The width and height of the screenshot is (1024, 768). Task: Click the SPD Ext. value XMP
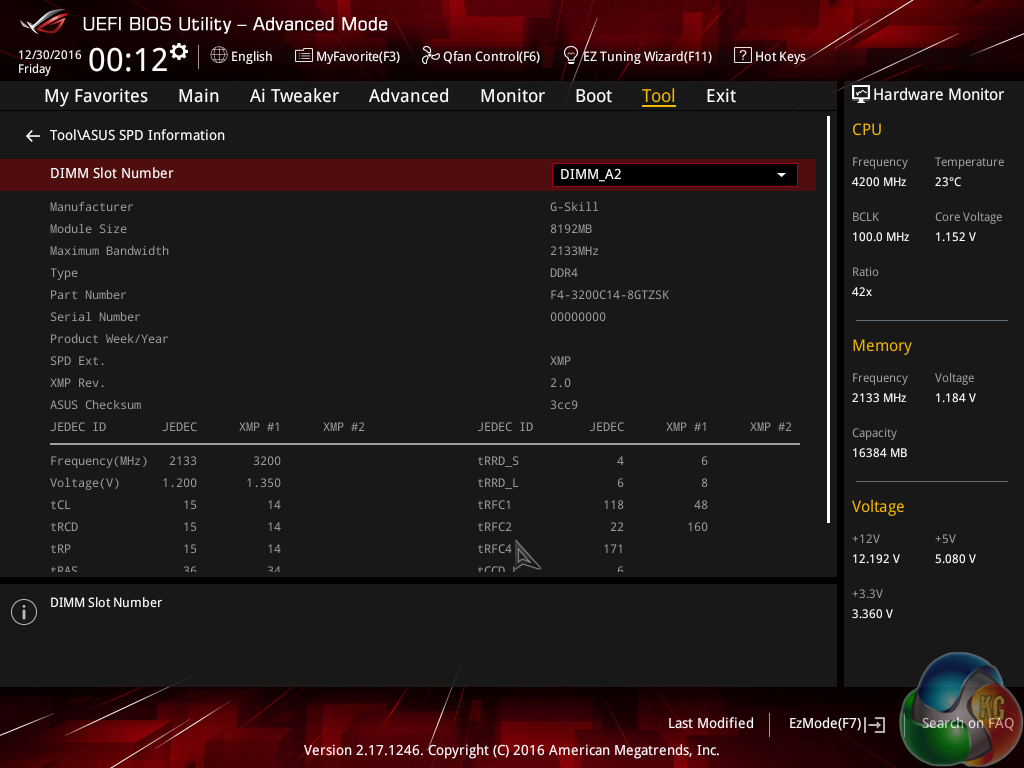click(x=560, y=361)
